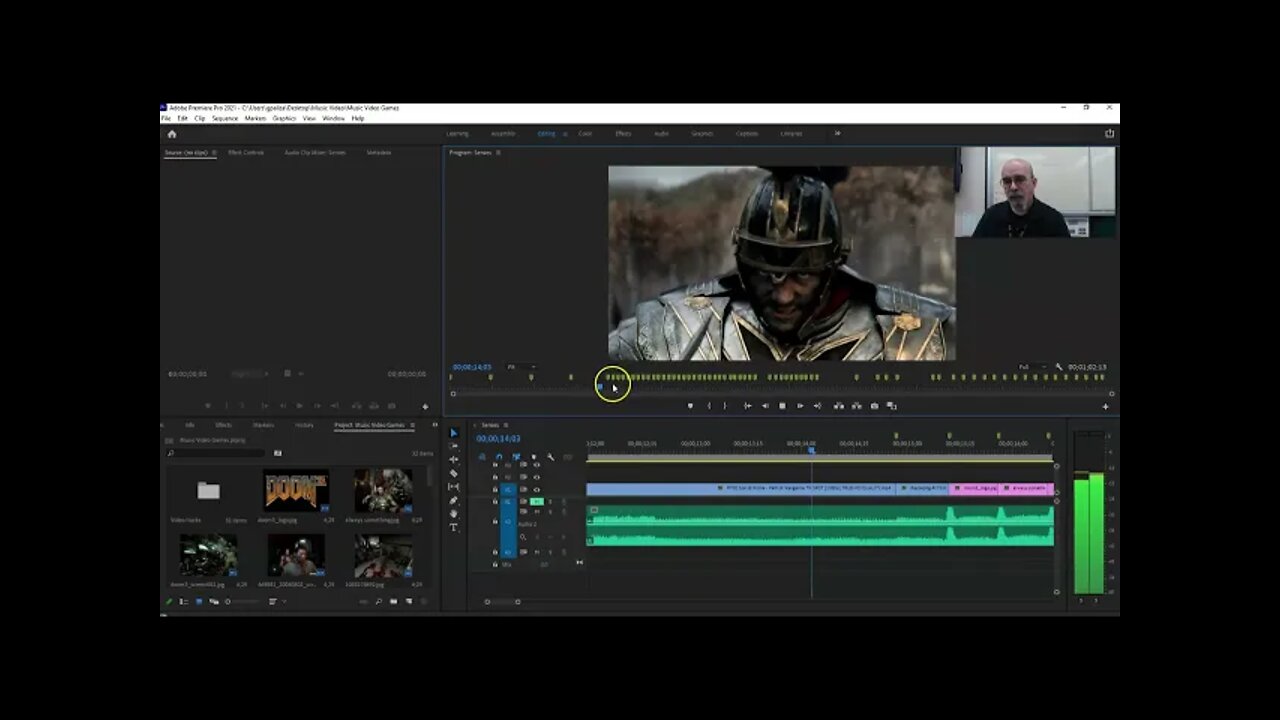Toggle the highlighted green Mute on A1
1280x720 pixels.
(537, 501)
